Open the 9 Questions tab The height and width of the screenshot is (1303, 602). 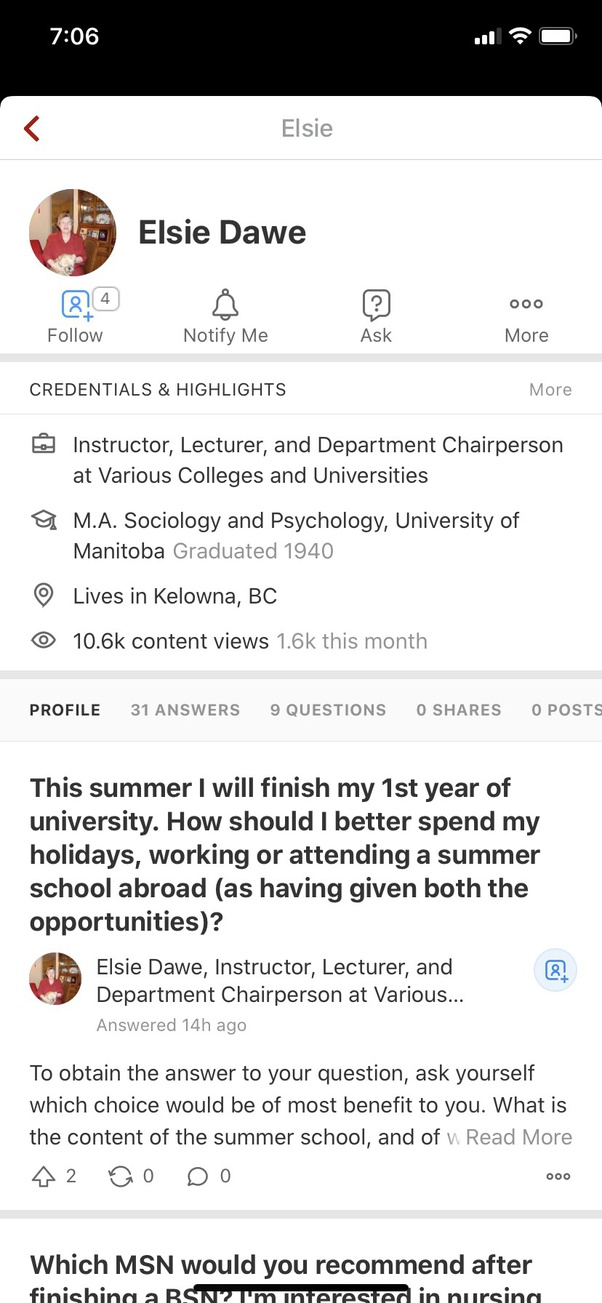coord(328,710)
